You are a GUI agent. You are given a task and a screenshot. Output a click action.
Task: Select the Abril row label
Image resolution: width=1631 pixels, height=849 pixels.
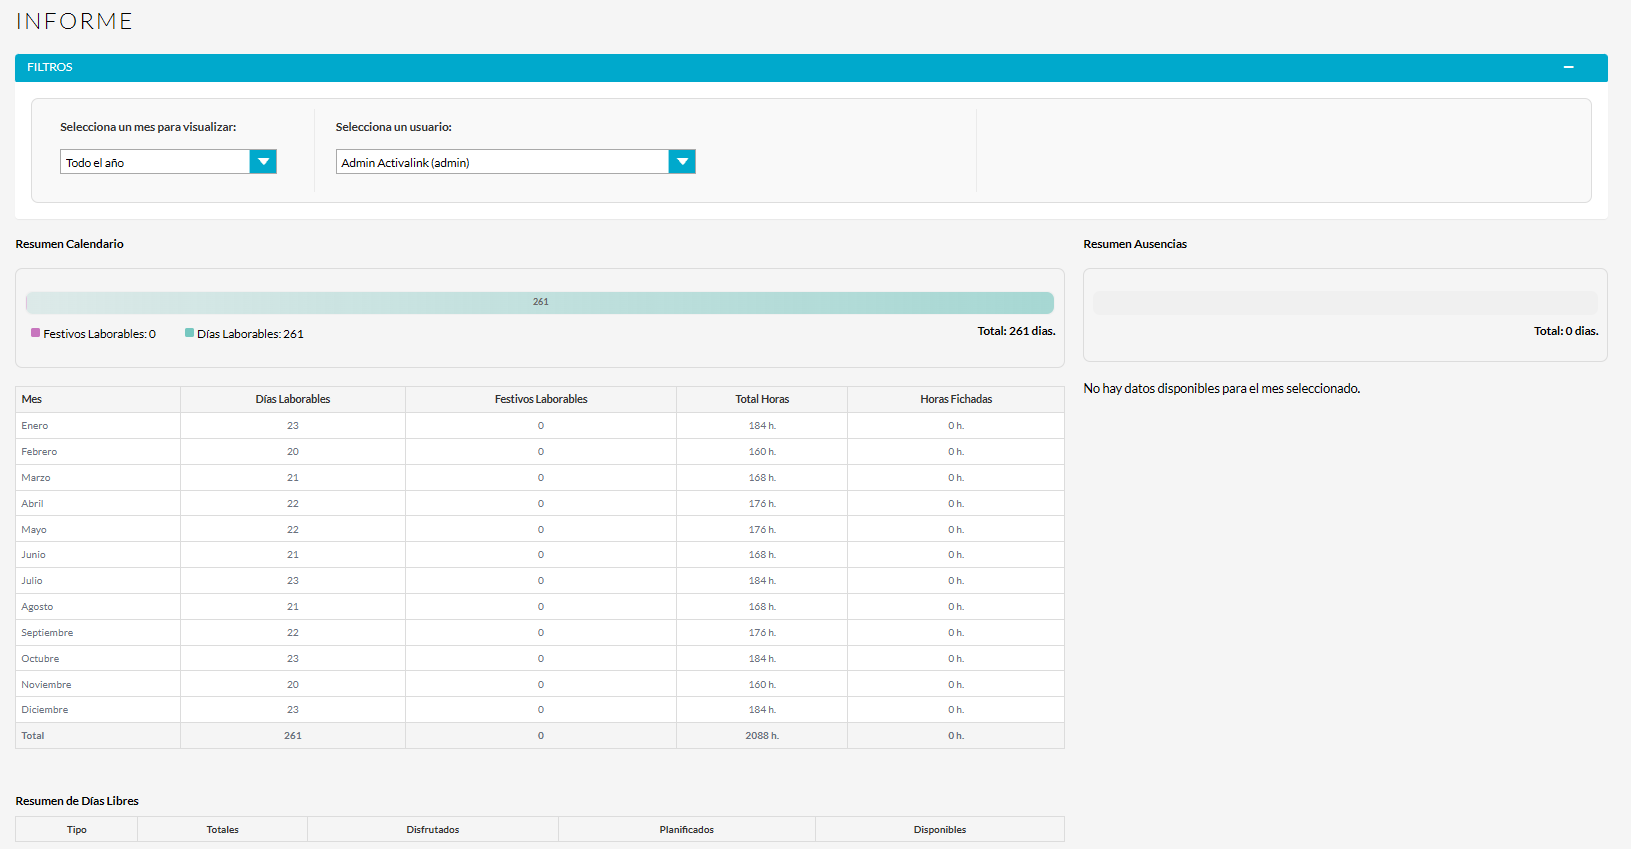(32, 504)
